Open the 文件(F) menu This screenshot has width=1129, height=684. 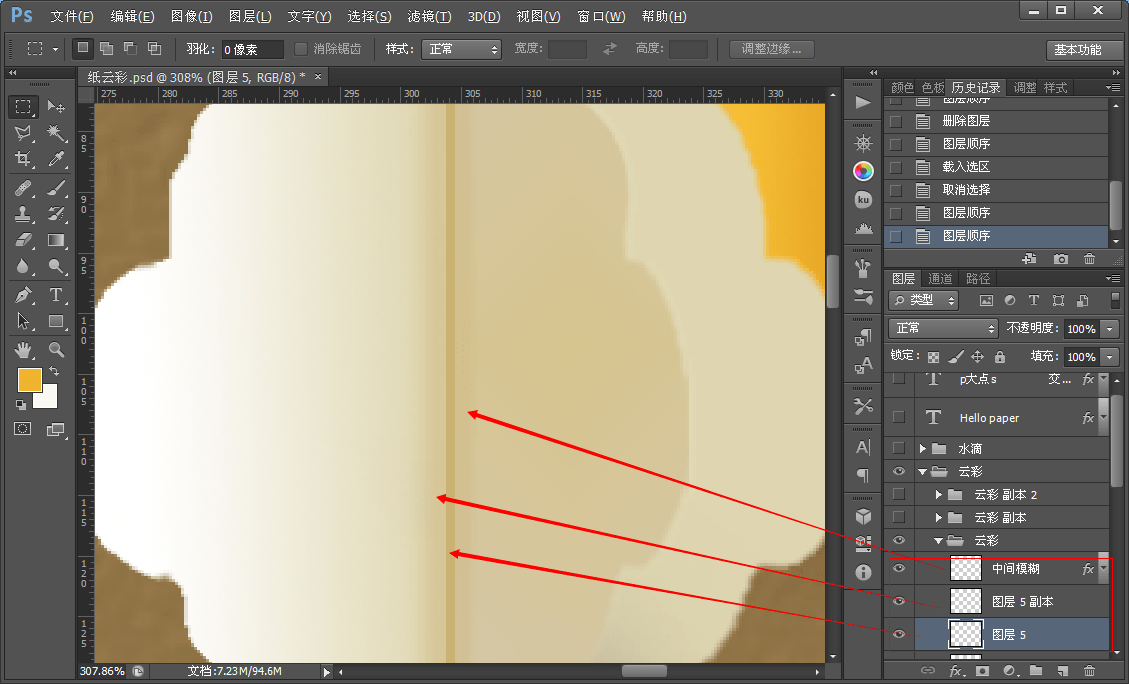(72, 16)
